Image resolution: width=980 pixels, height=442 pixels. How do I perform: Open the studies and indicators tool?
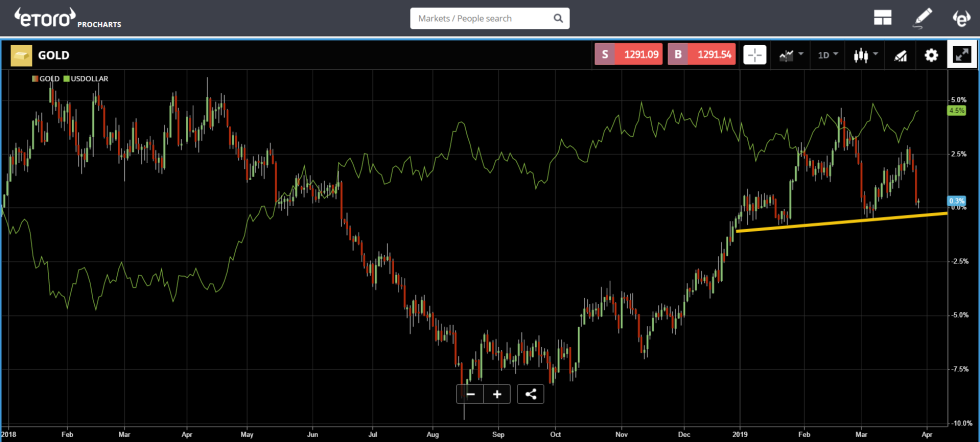pos(900,55)
